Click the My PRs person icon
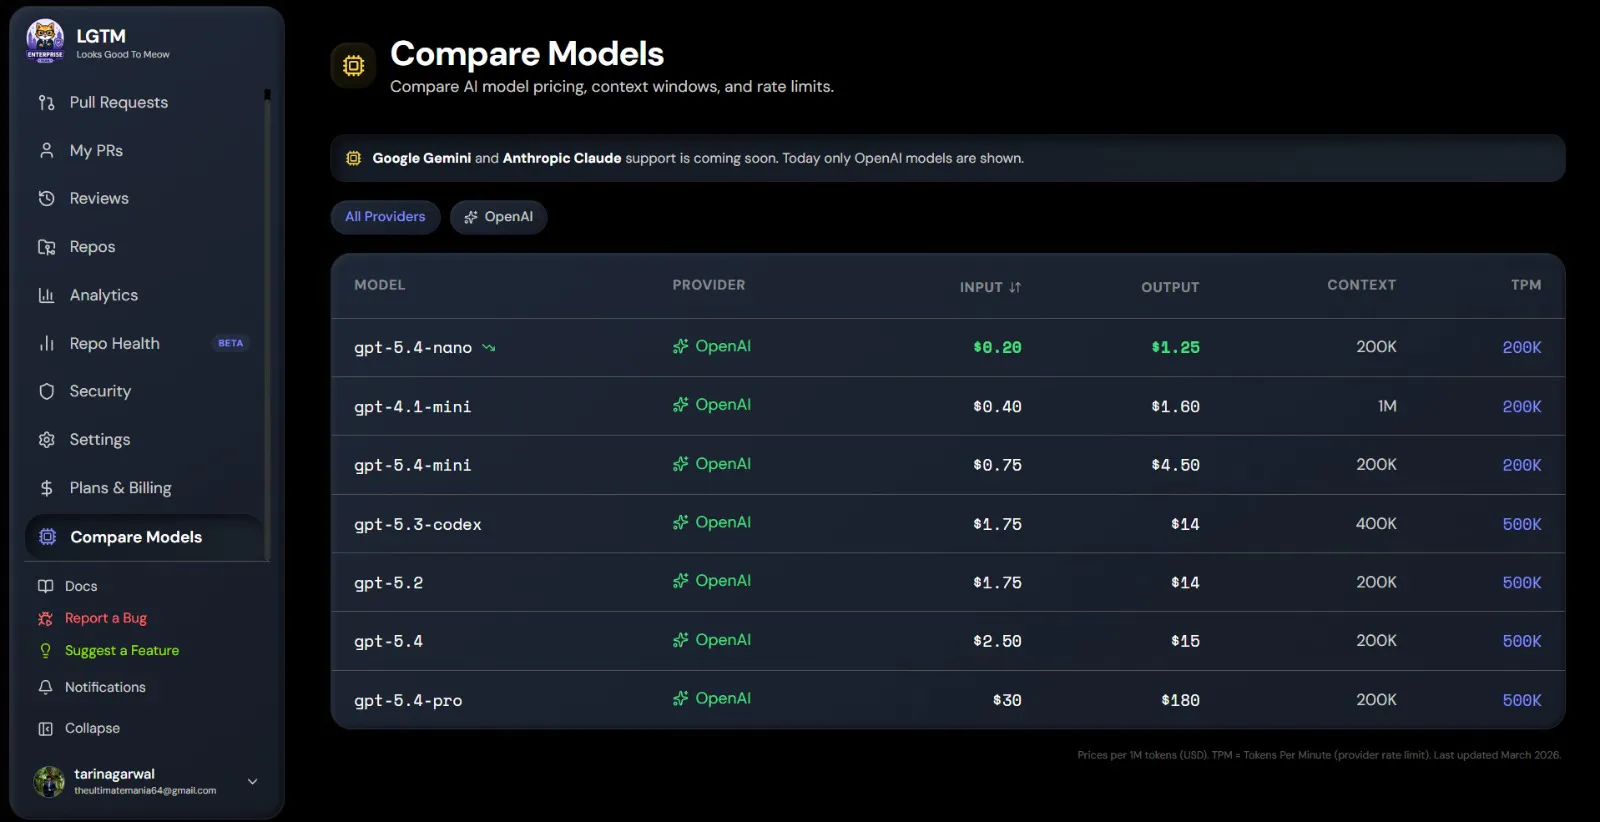This screenshot has width=1600, height=822. 46,151
